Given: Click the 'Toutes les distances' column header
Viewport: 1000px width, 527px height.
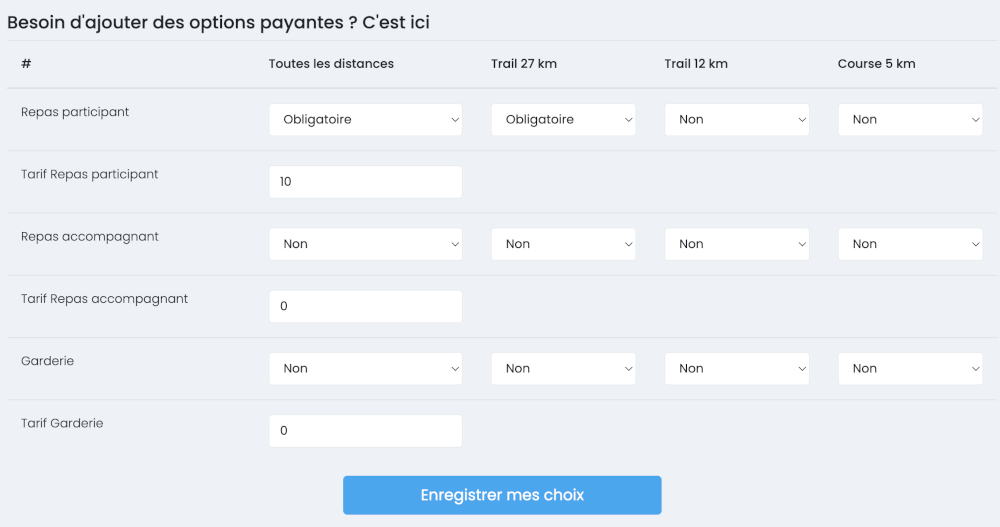Looking at the screenshot, I should click(x=331, y=64).
